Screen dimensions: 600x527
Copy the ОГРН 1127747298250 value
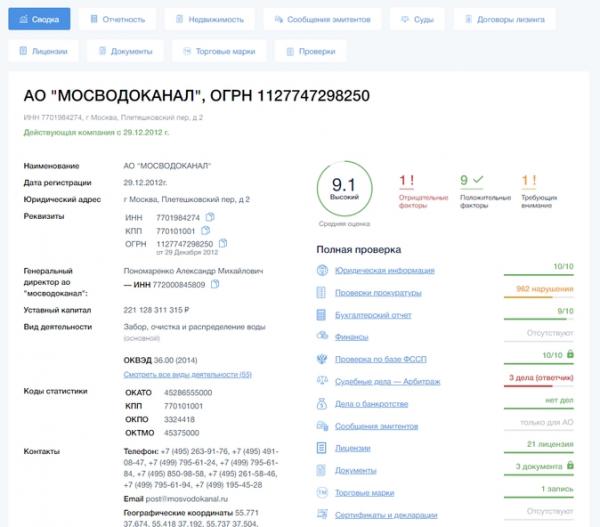pyautogui.click(x=223, y=243)
